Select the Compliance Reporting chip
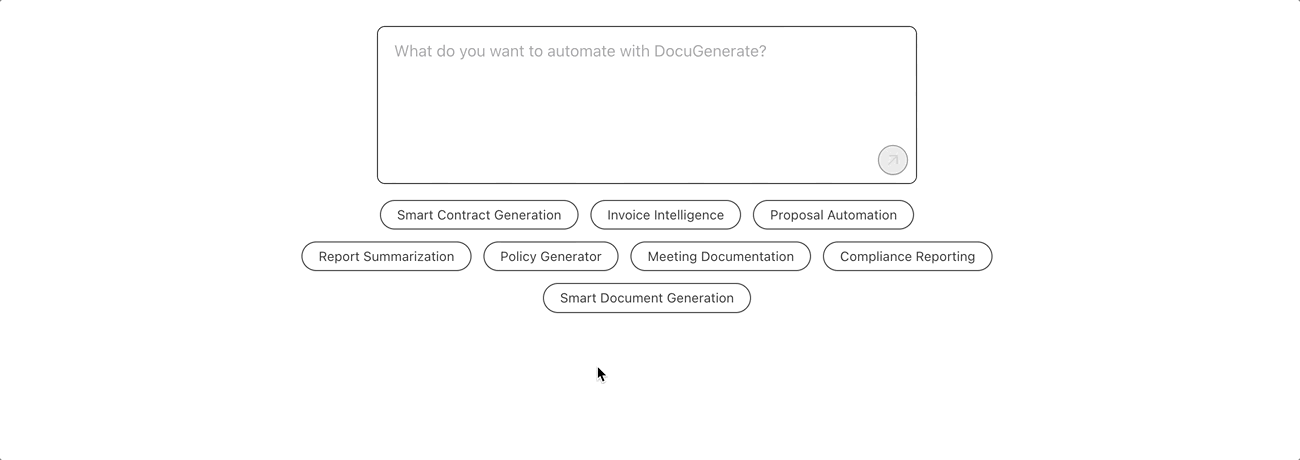 (907, 257)
